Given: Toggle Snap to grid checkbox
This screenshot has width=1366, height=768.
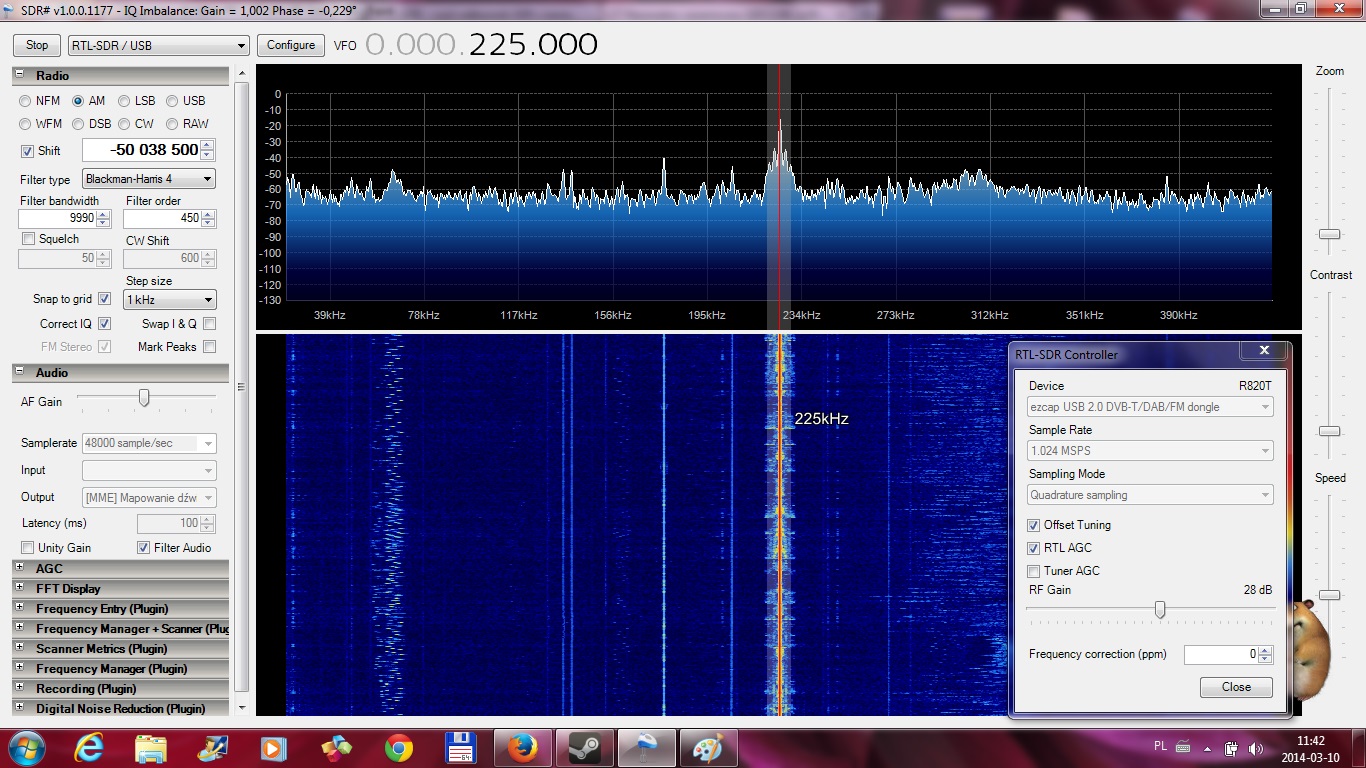Looking at the screenshot, I should 105,299.
